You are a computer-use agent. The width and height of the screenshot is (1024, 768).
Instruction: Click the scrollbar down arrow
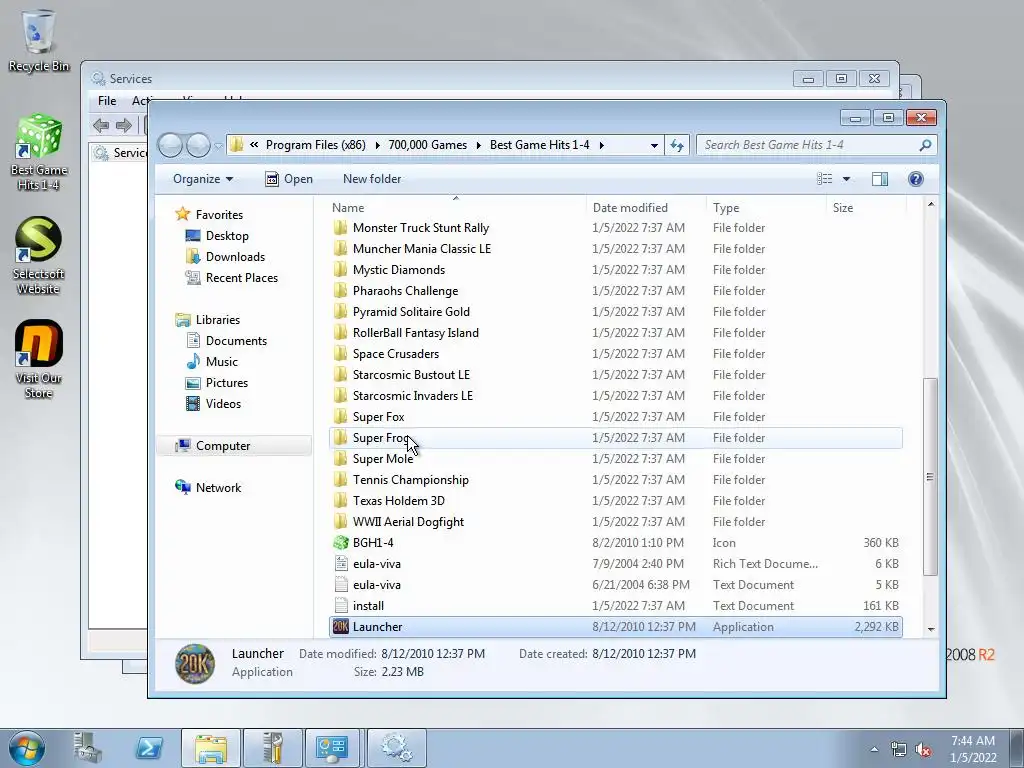[931, 630]
